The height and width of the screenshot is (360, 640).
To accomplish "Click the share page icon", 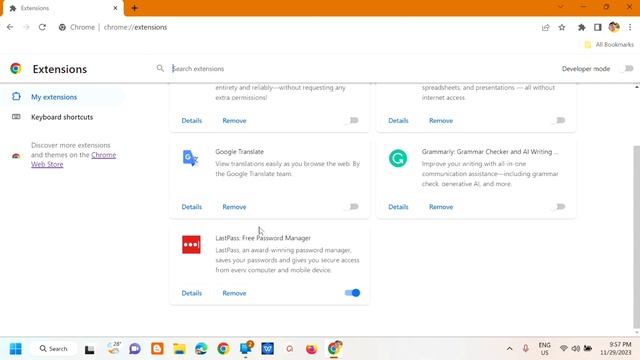I will click(545, 27).
